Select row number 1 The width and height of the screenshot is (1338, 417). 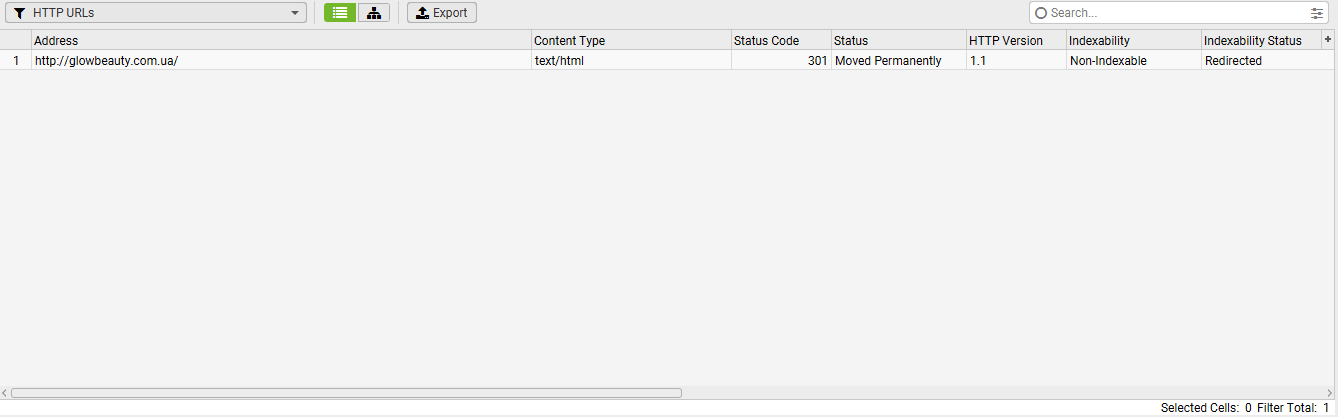click(15, 61)
